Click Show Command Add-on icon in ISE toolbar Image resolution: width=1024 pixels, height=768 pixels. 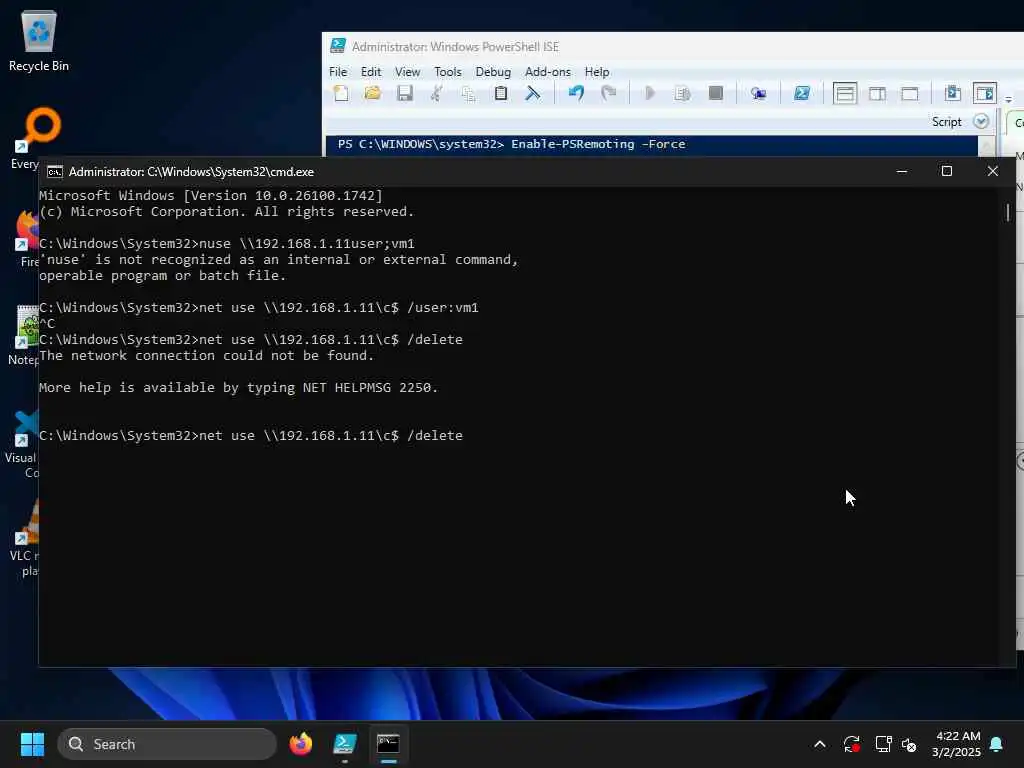(x=985, y=93)
